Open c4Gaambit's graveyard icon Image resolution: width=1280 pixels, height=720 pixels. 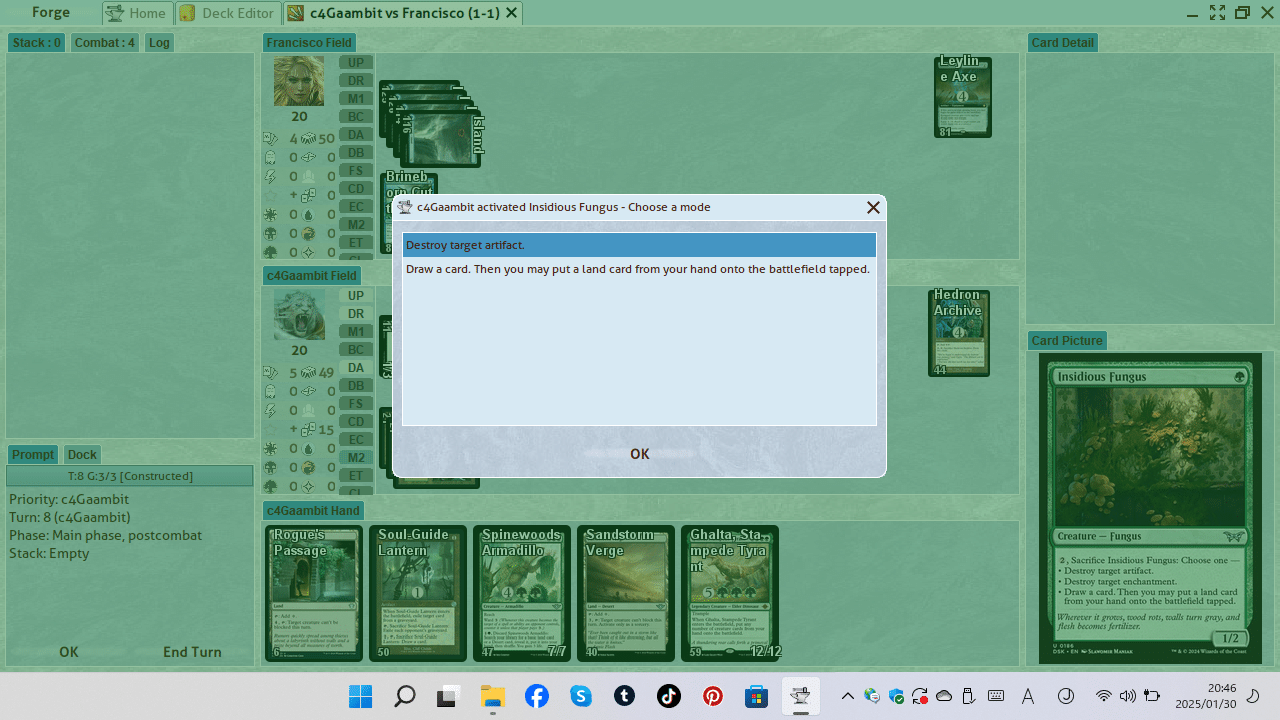(x=270, y=391)
